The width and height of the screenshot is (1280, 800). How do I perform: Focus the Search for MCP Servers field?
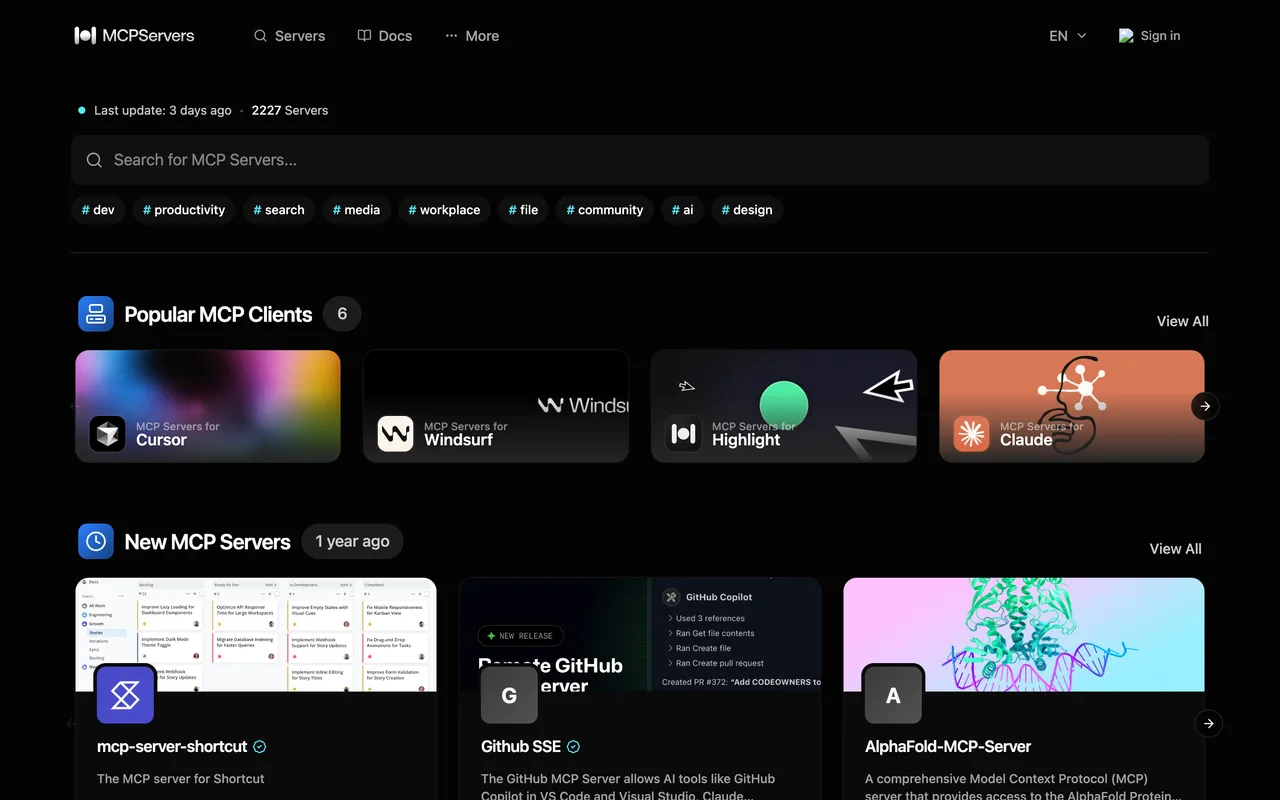[640, 160]
